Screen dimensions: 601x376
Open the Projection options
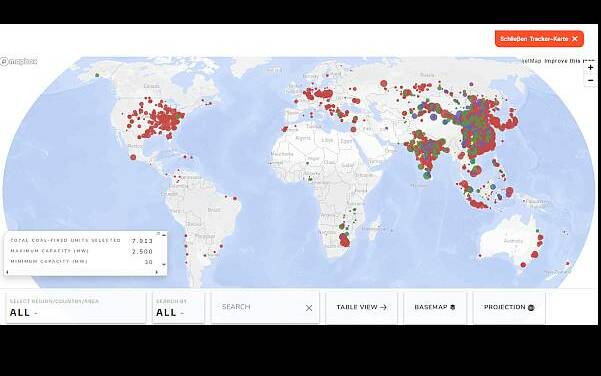509,307
